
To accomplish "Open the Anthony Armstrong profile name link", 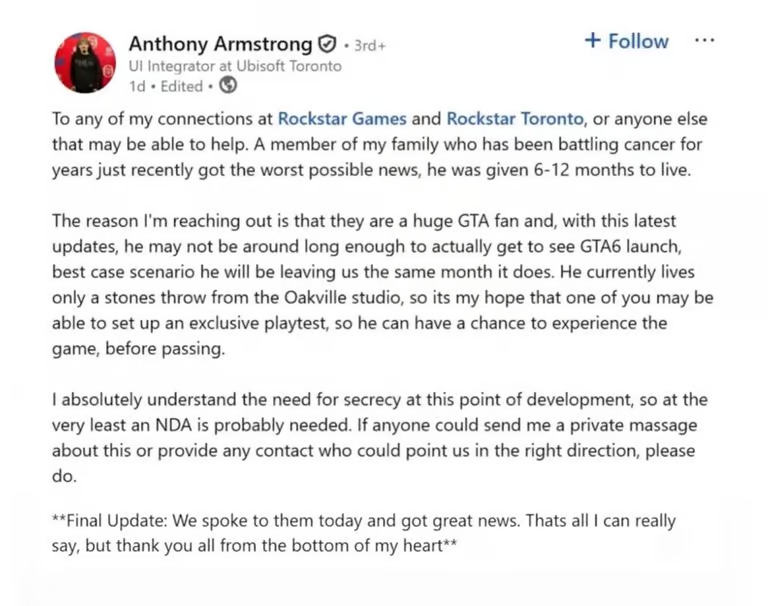I will pyautogui.click(x=220, y=44).
